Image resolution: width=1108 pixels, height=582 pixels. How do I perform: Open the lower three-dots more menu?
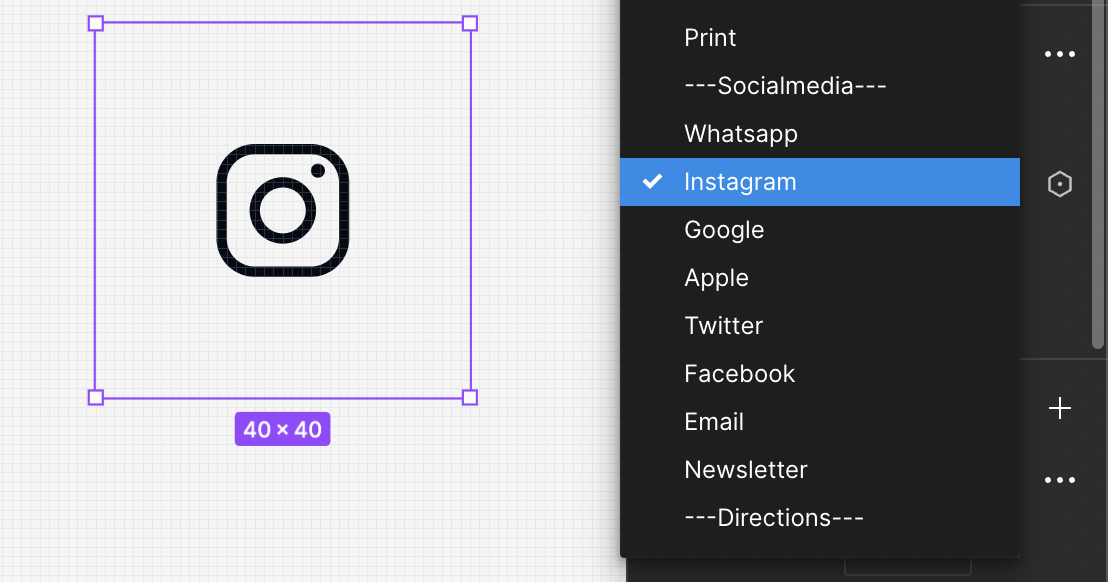(x=1059, y=480)
